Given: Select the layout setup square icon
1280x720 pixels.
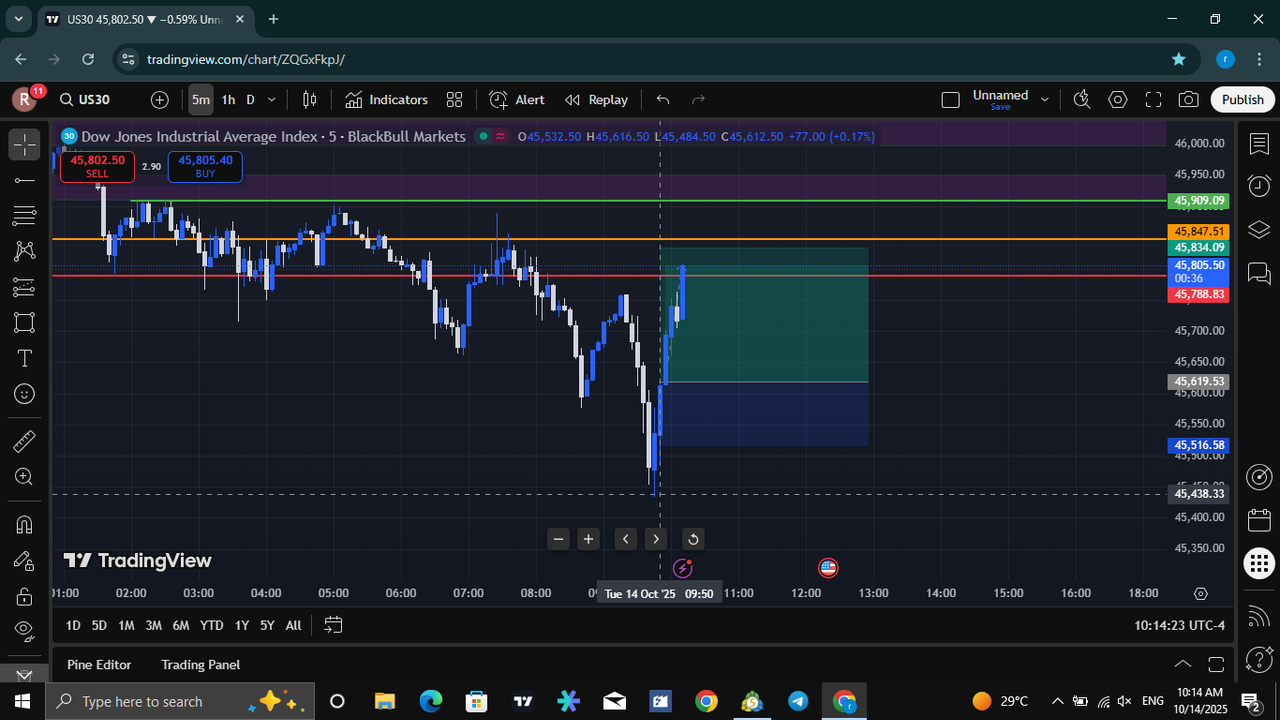Looking at the screenshot, I should click(x=951, y=100).
